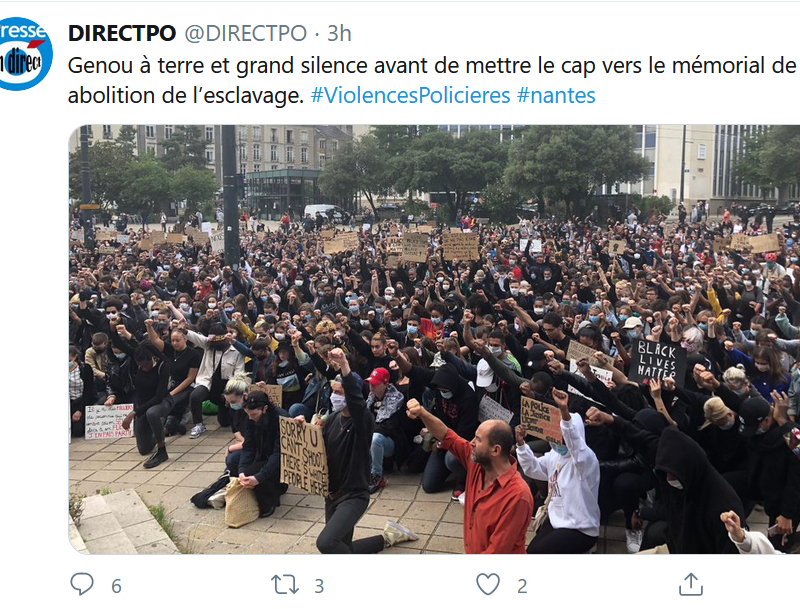Open the 3h timestamp link

pyautogui.click(x=339, y=34)
